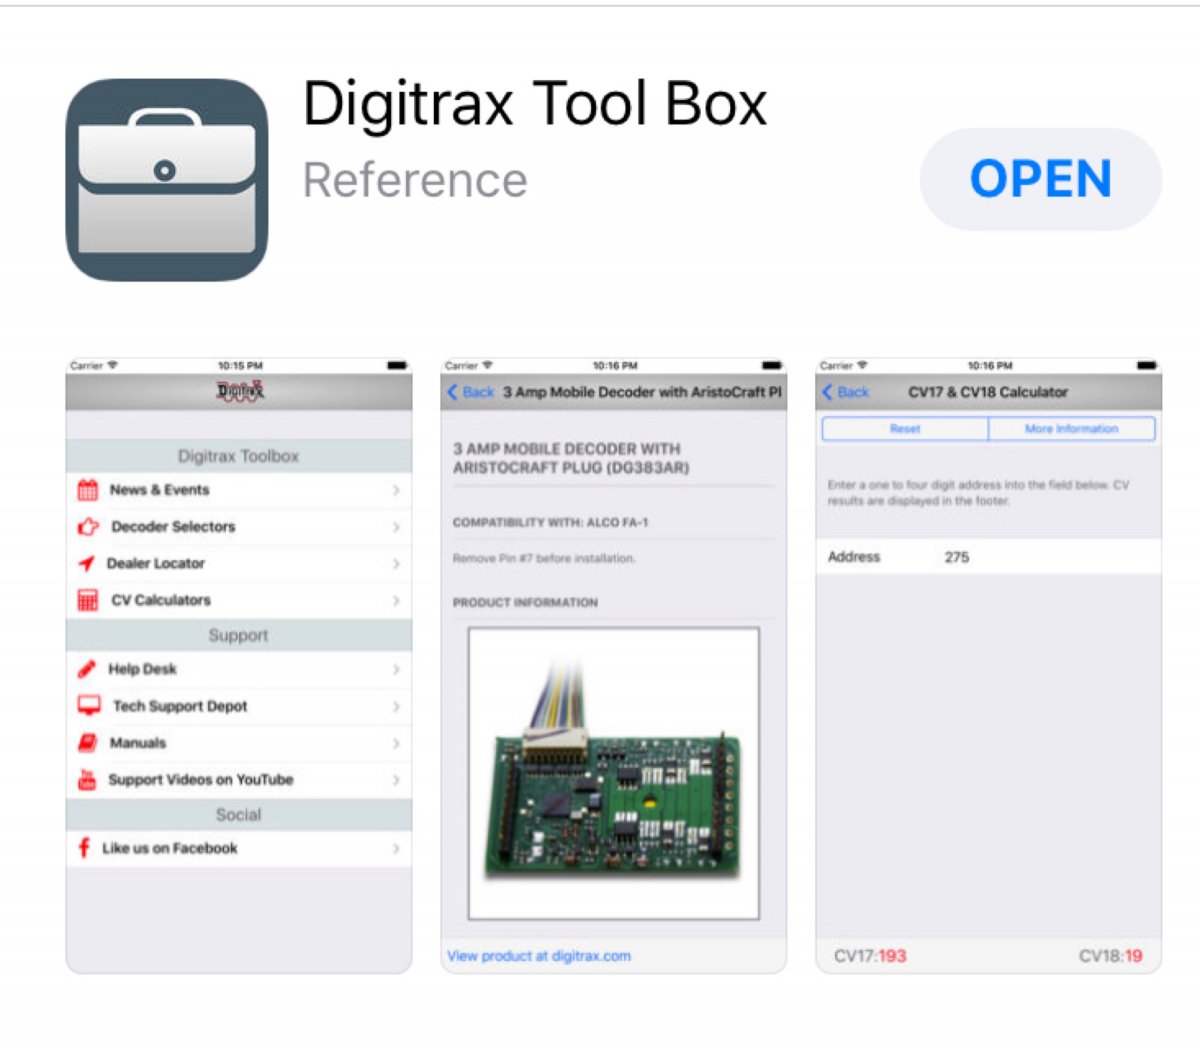Expand the Like us on Facebook chevron

click(x=396, y=848)
